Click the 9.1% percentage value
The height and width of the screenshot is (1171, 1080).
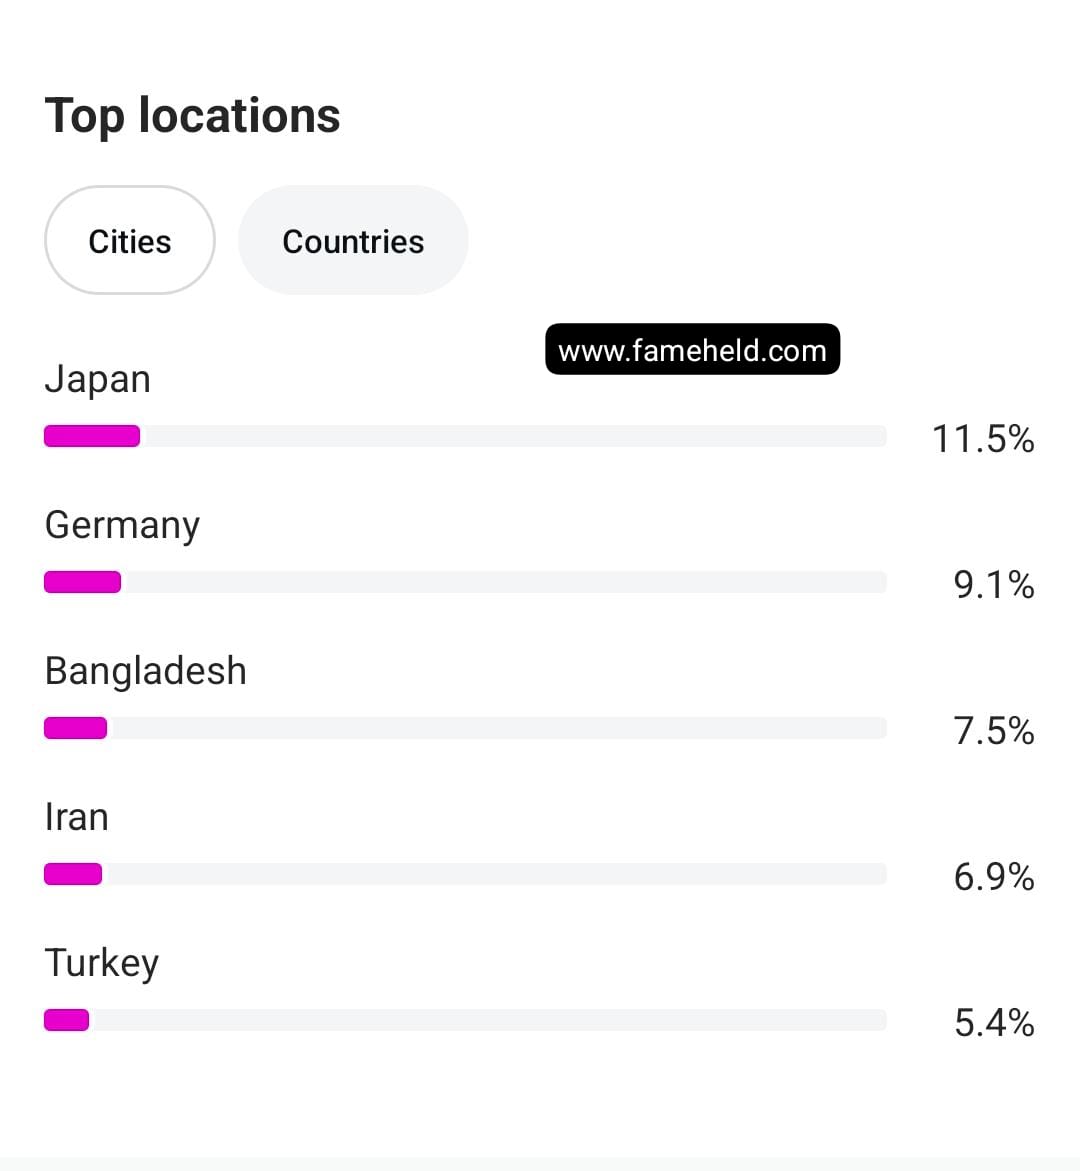[991, 586]
